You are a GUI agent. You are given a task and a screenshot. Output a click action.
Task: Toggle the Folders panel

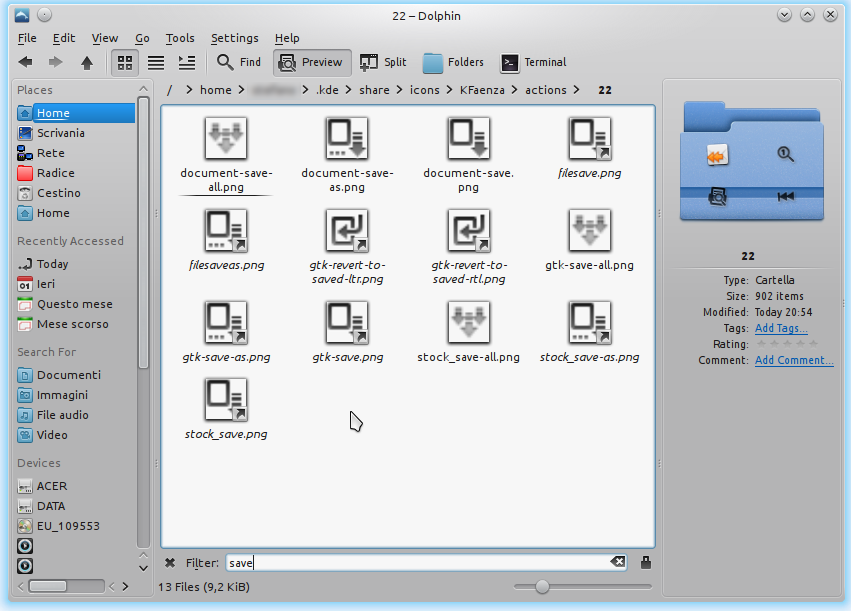point(453,62)
